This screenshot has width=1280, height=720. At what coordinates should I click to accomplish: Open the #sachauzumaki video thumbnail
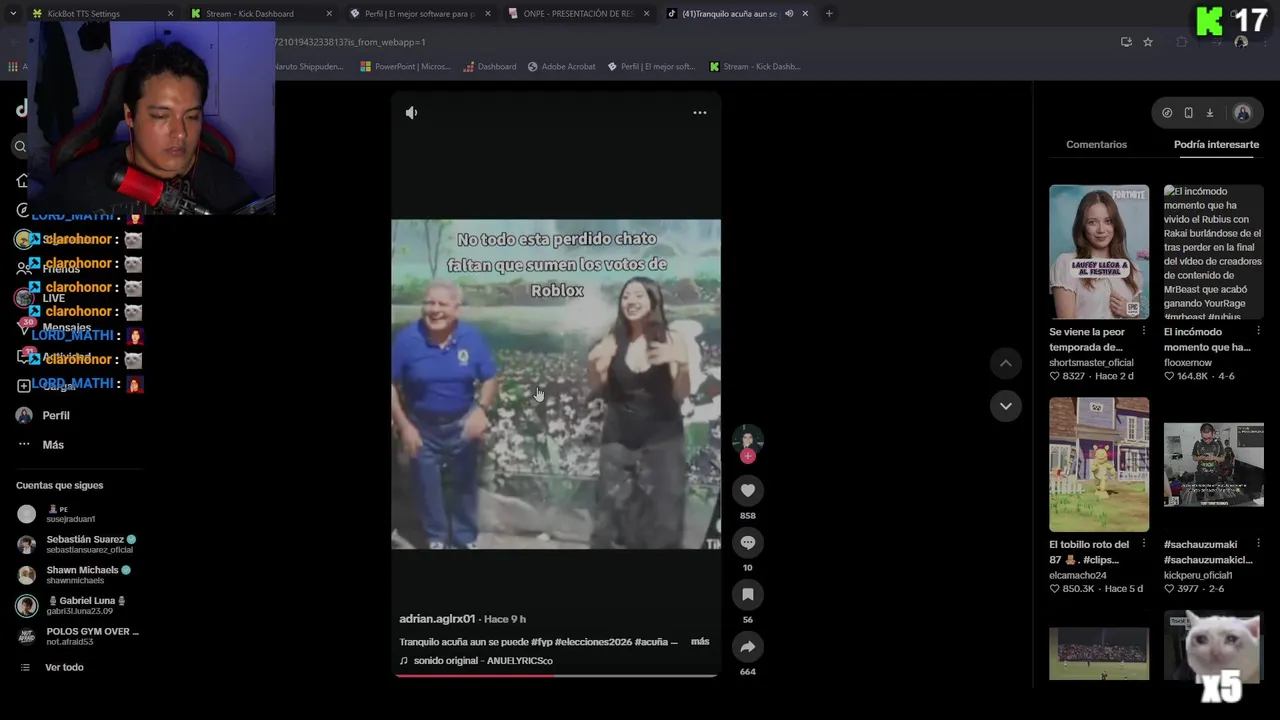[x=1214, y=464]
